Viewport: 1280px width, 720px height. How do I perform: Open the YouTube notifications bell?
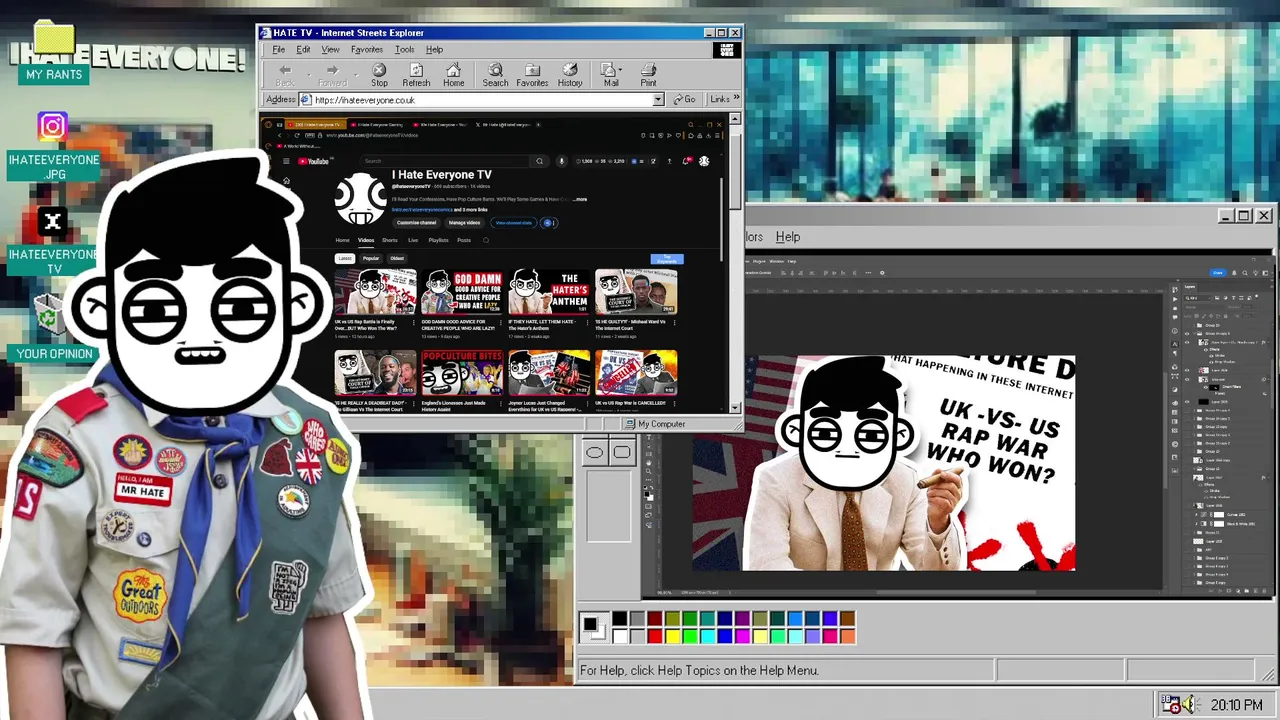(x=685, y=161)
